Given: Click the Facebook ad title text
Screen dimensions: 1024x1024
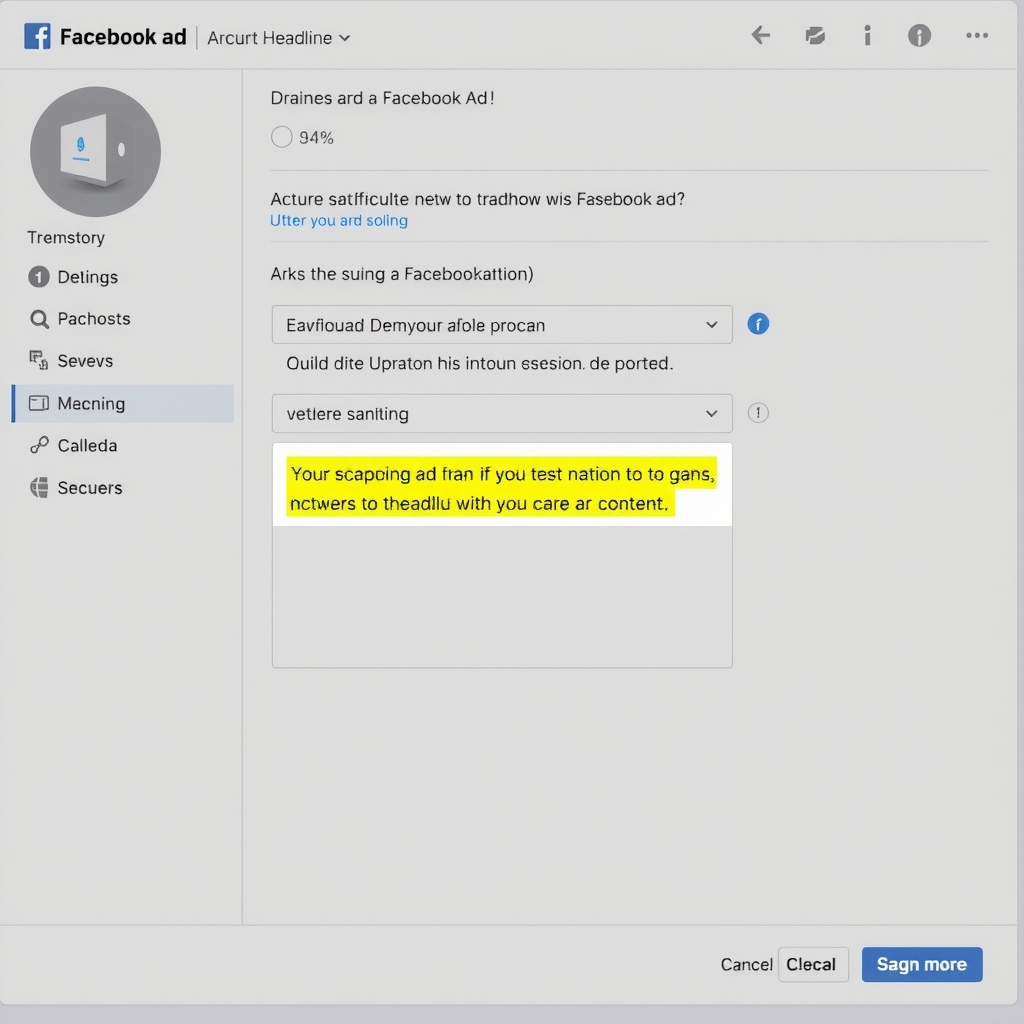Looking at the screenshot, I should click(123, 37).
